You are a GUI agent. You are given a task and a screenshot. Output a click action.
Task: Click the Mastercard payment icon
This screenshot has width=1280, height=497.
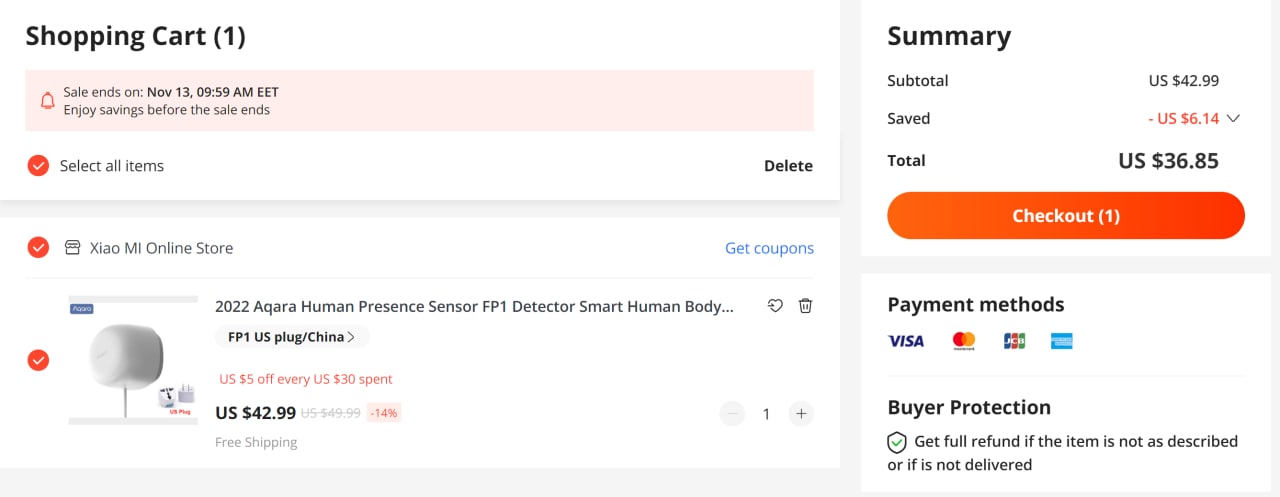(x=964, y=341)
